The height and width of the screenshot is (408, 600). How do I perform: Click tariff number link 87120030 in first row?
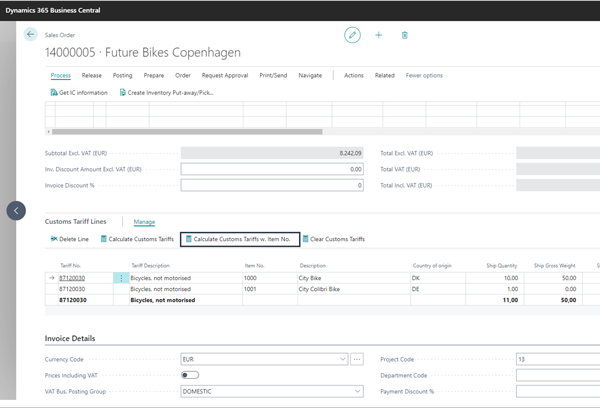[x=72, y=278]
